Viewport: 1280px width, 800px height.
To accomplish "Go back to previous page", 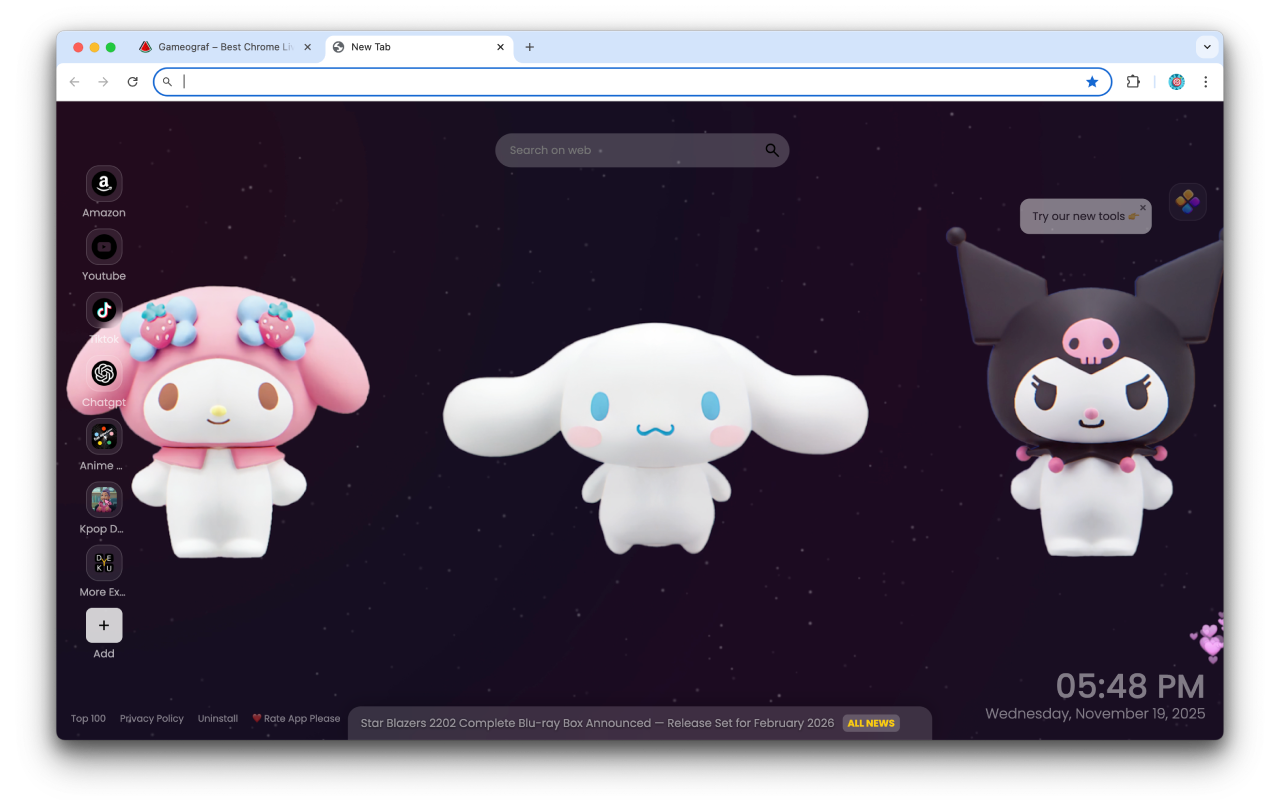I will click(x=74, y=82).
